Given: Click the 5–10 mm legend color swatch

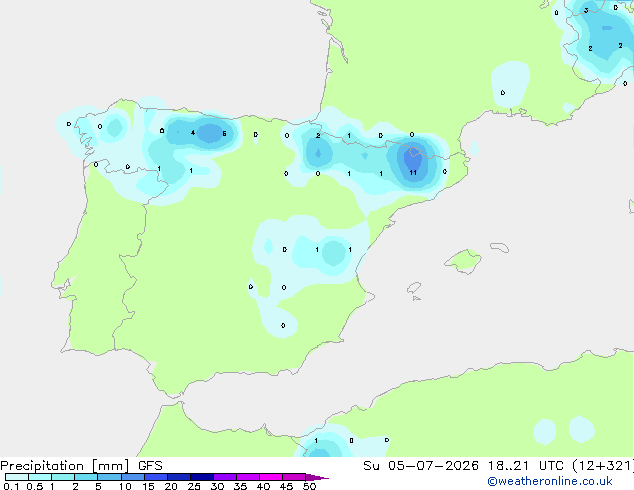Looking at the screenshot, I should coord(109,477).
